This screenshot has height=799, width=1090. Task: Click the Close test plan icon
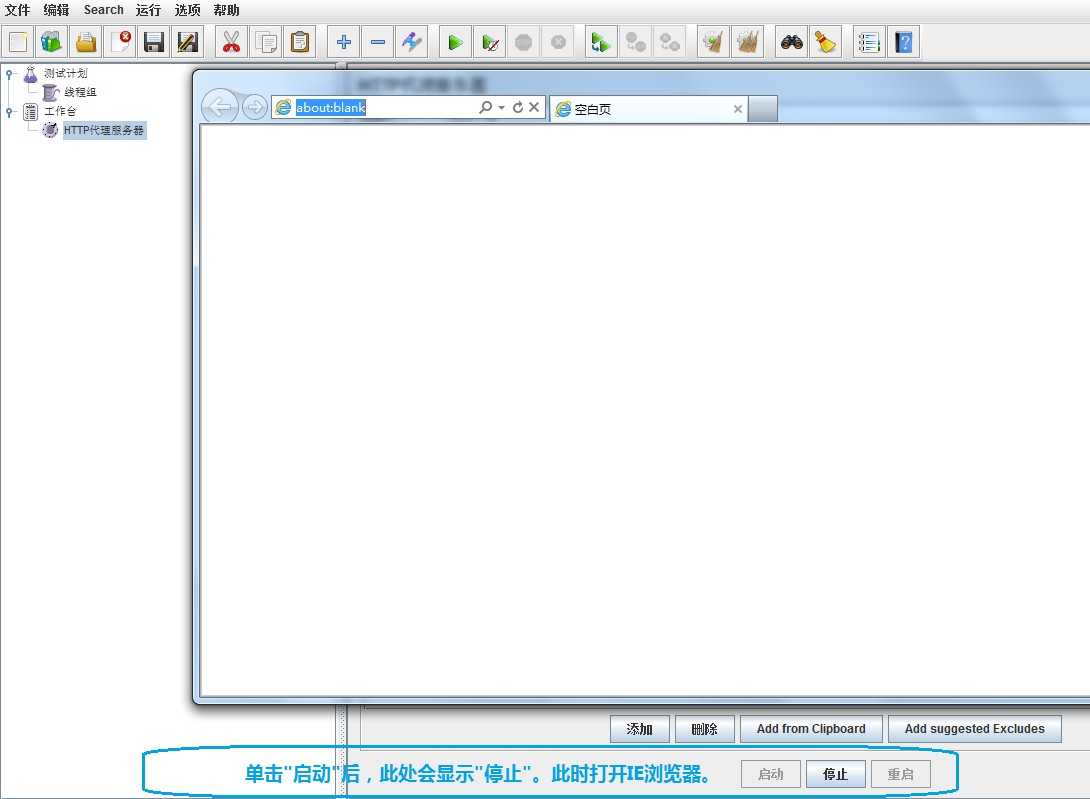(x=120, y=42)
